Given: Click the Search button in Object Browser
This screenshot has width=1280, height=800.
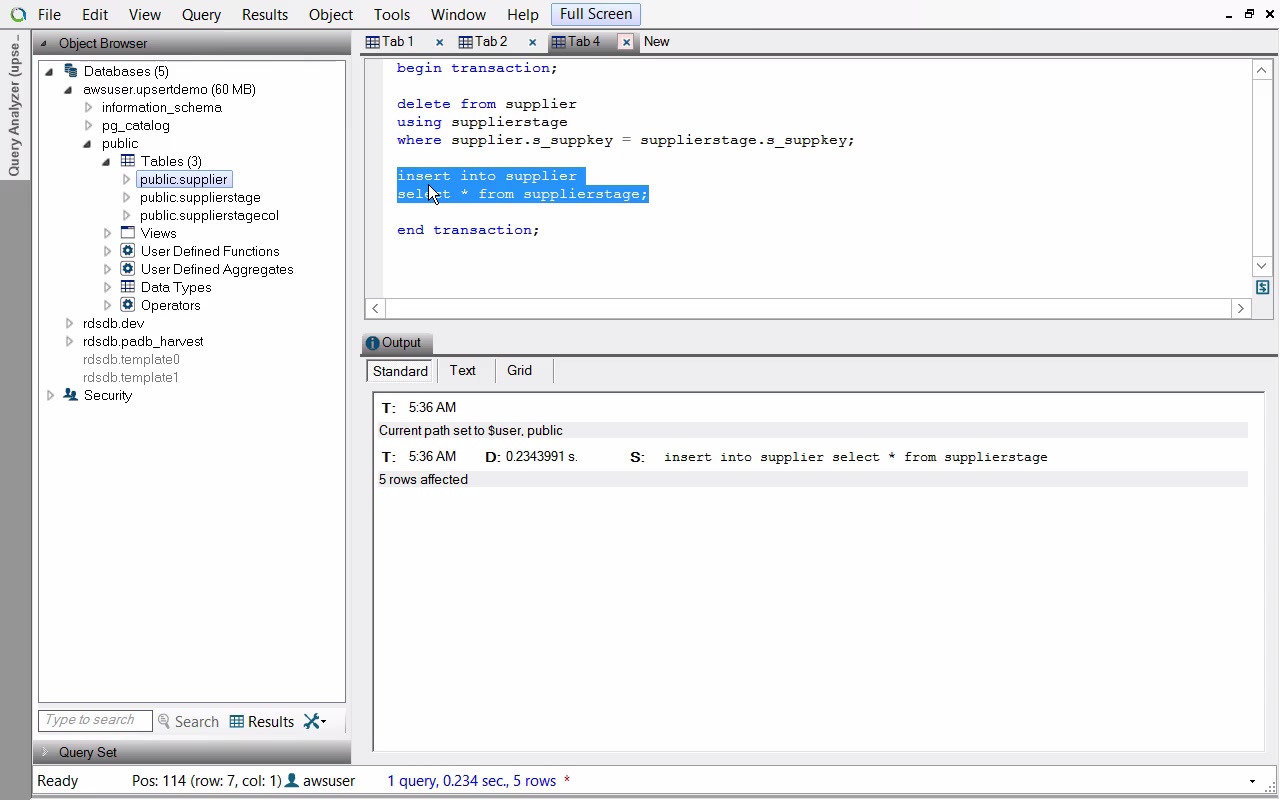Looking at the screenshot, I should [x=188, y=721].
